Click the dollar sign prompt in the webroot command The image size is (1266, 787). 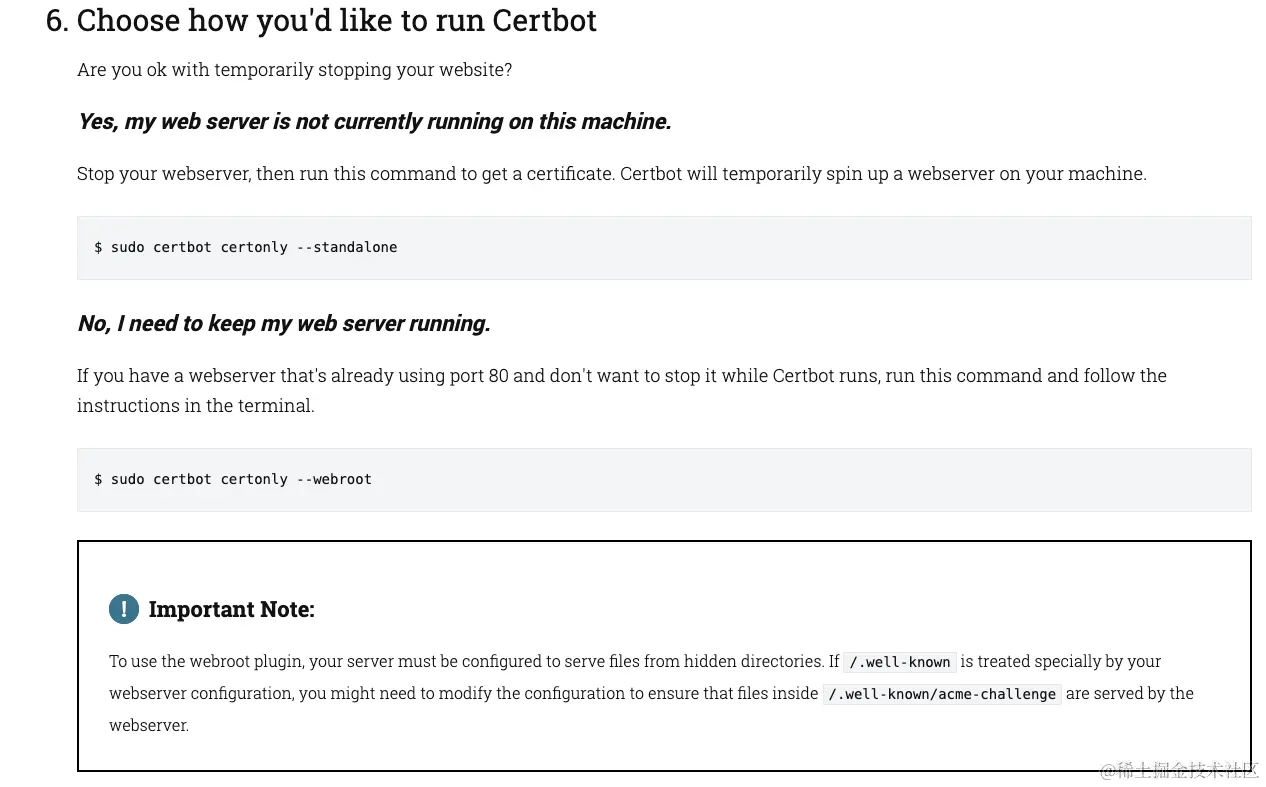tap(98, 479)
